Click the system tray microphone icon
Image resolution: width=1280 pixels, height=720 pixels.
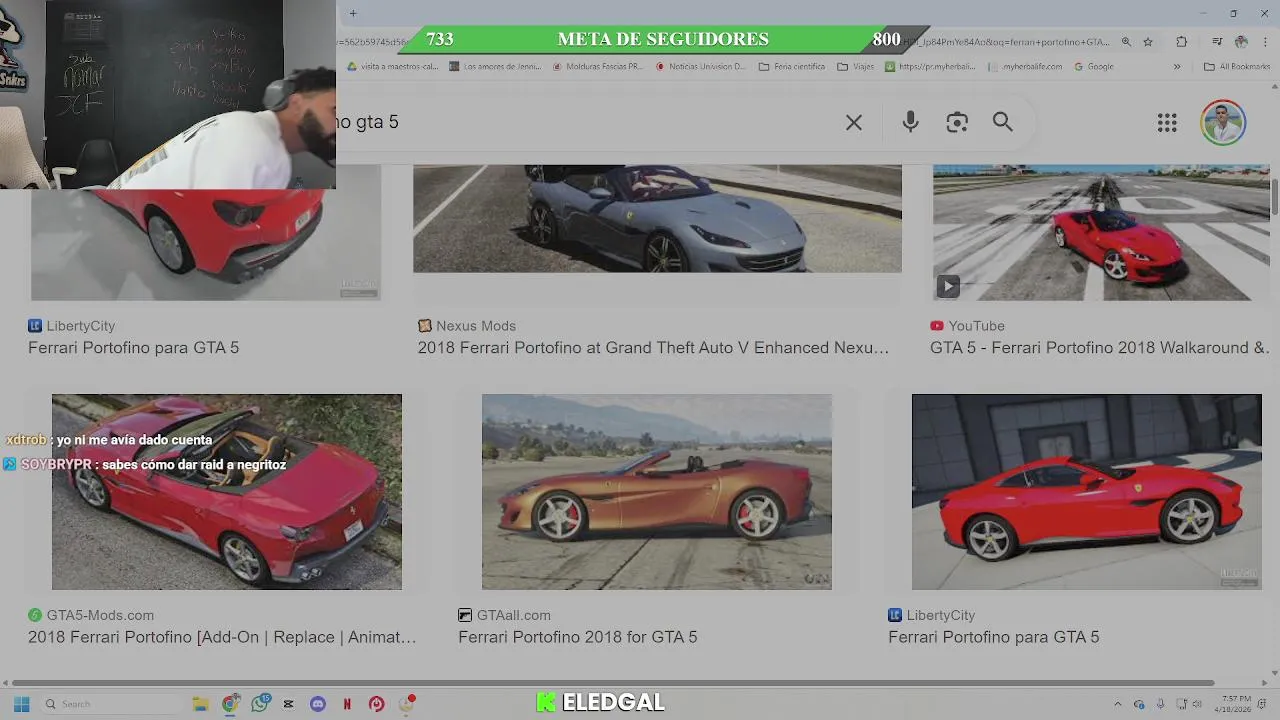click(1161, 704)
